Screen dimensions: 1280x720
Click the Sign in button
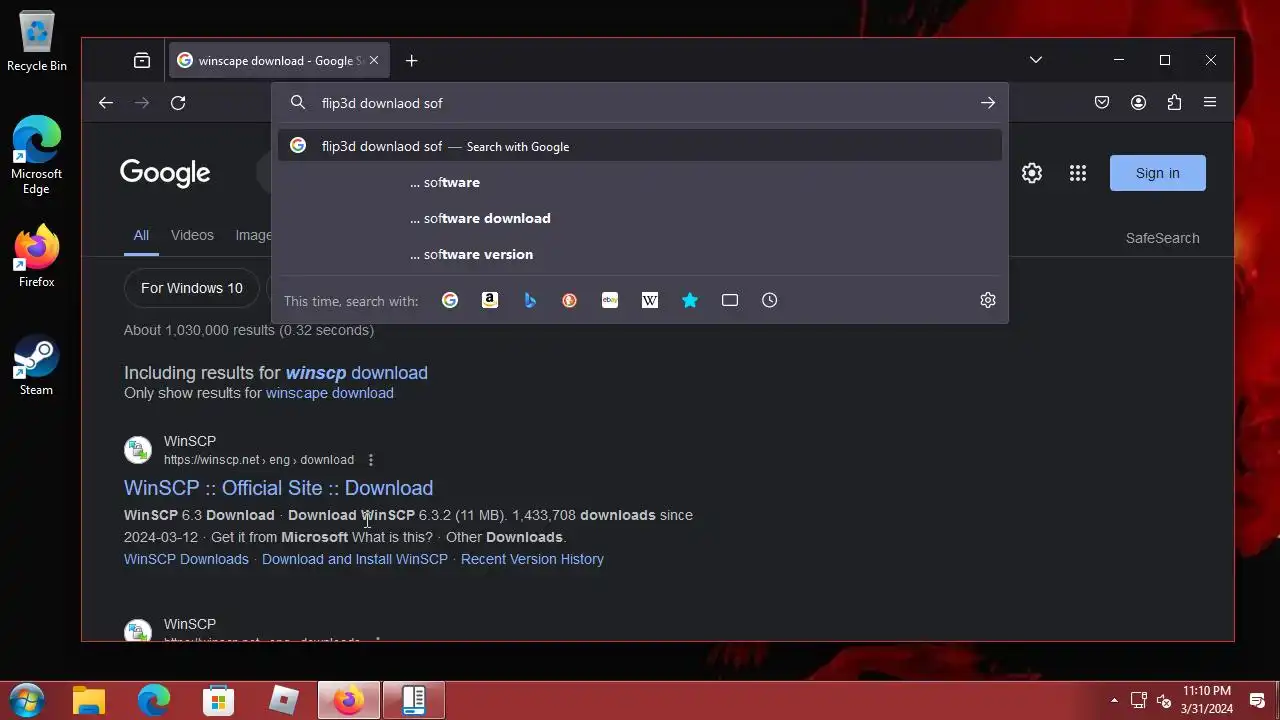pyautogui.click(x=1158, y=173)
